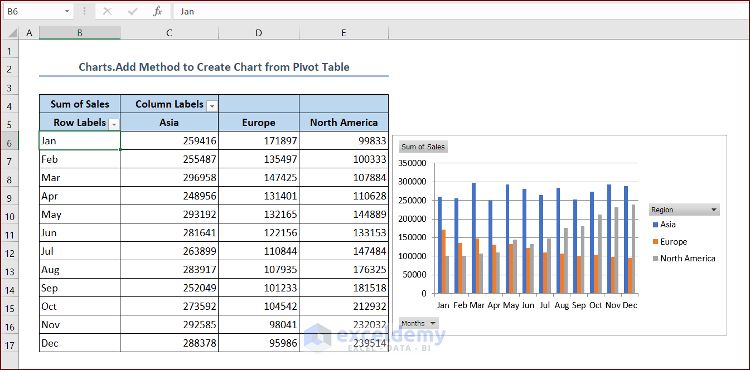This screenshot has height=370, width=750.
Task: Select row 6 header
Action: [x=10, y=142]
